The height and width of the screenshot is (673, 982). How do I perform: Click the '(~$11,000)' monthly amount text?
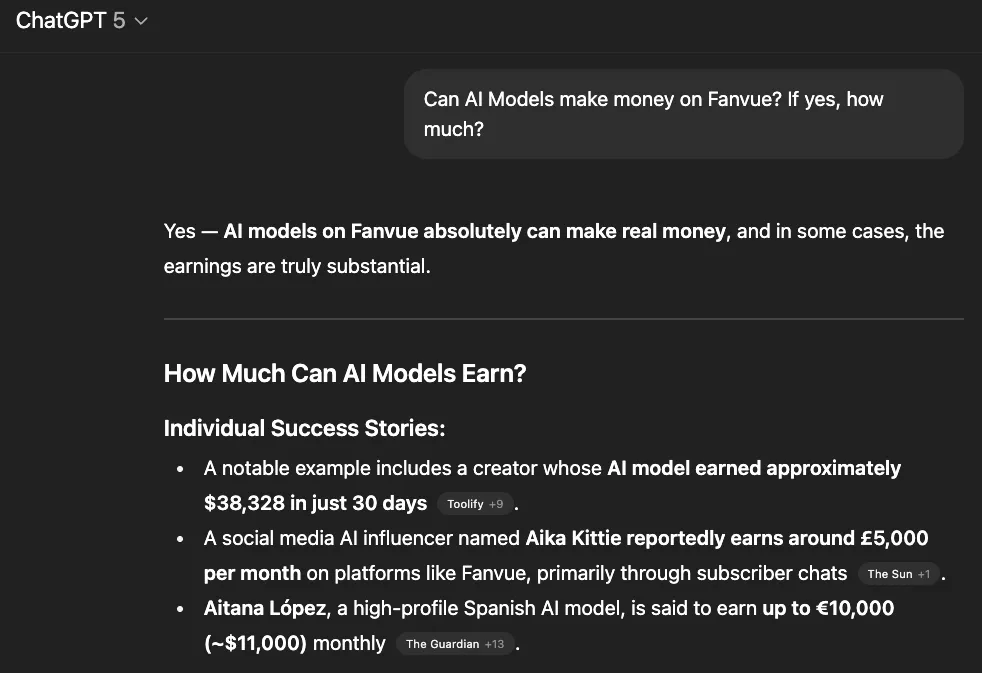click(x=255, y=643)
